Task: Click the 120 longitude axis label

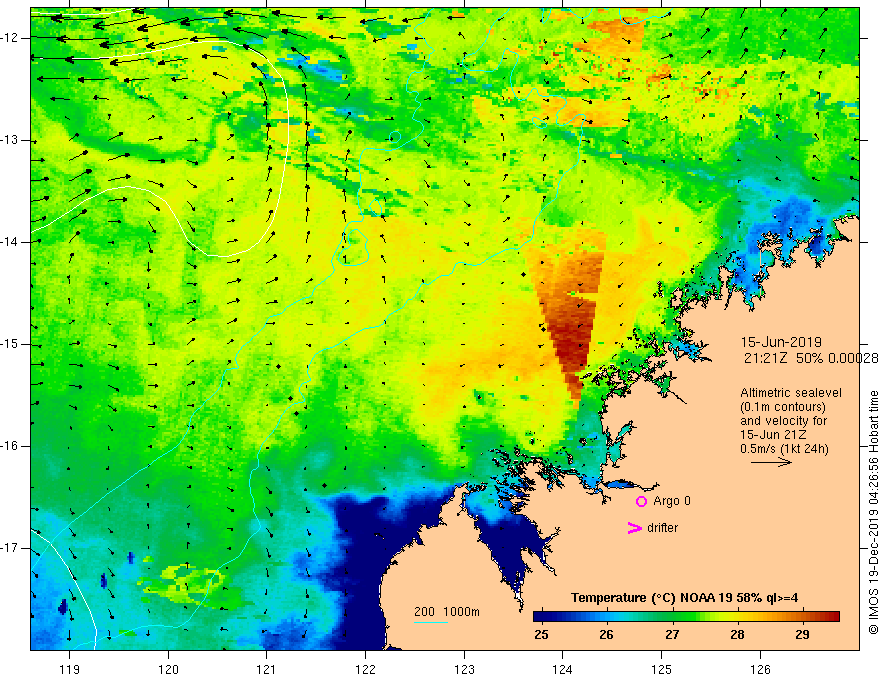Action: pyautogui.click(x=168, y=669)
